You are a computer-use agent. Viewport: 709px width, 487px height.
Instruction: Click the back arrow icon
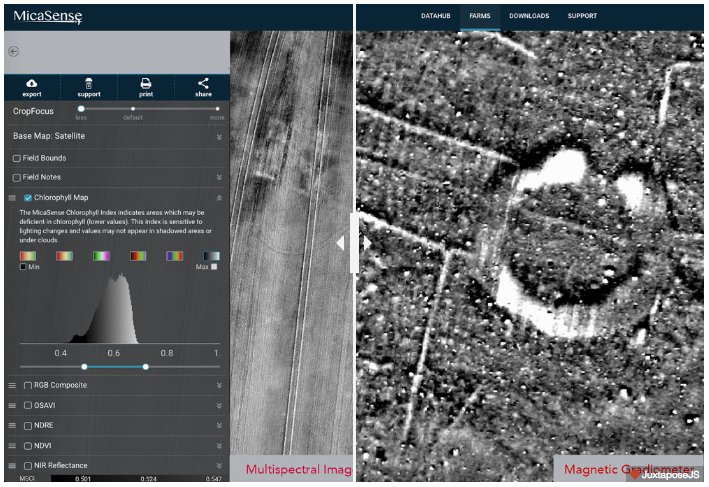(x=14, y=52)
